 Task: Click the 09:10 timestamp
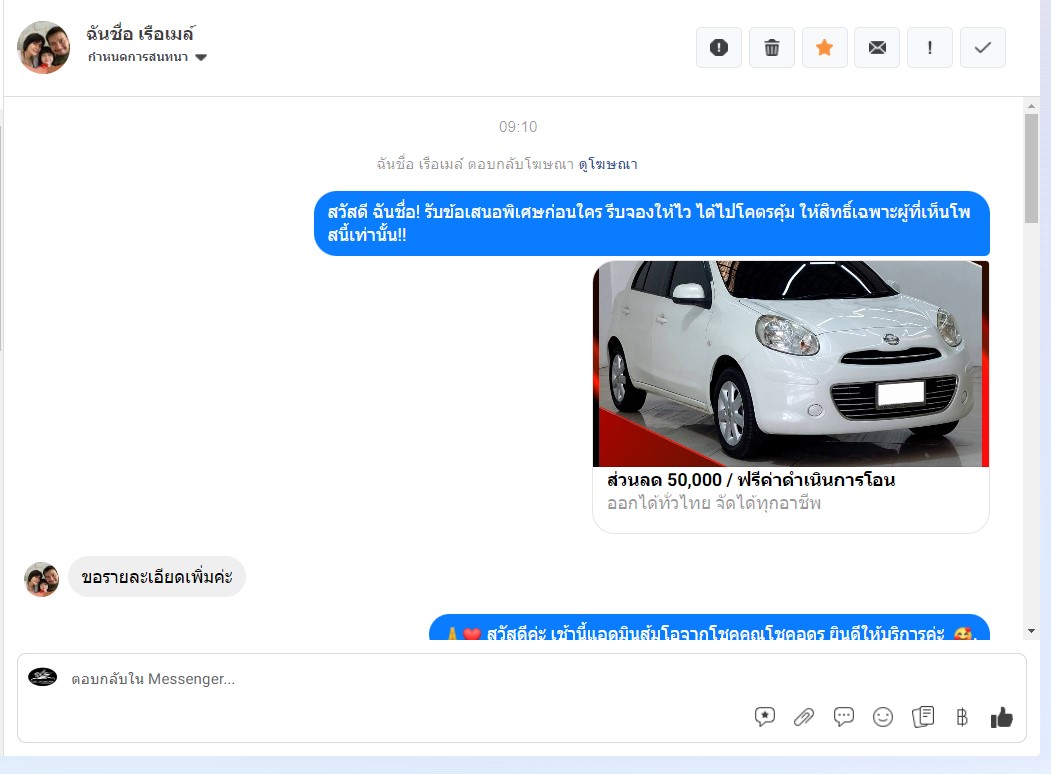tap(518, 127)
